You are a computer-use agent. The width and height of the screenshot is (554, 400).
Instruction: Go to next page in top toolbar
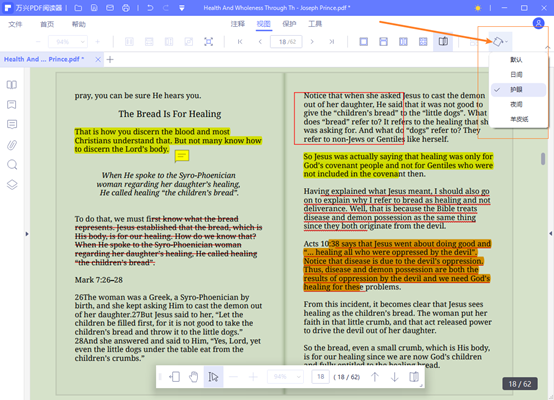pos(312,42)
